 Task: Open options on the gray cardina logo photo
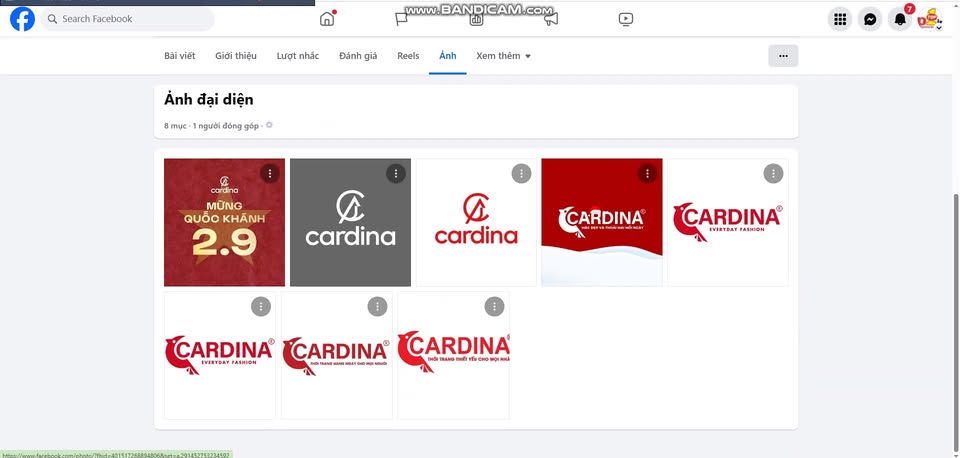[396, 174]
